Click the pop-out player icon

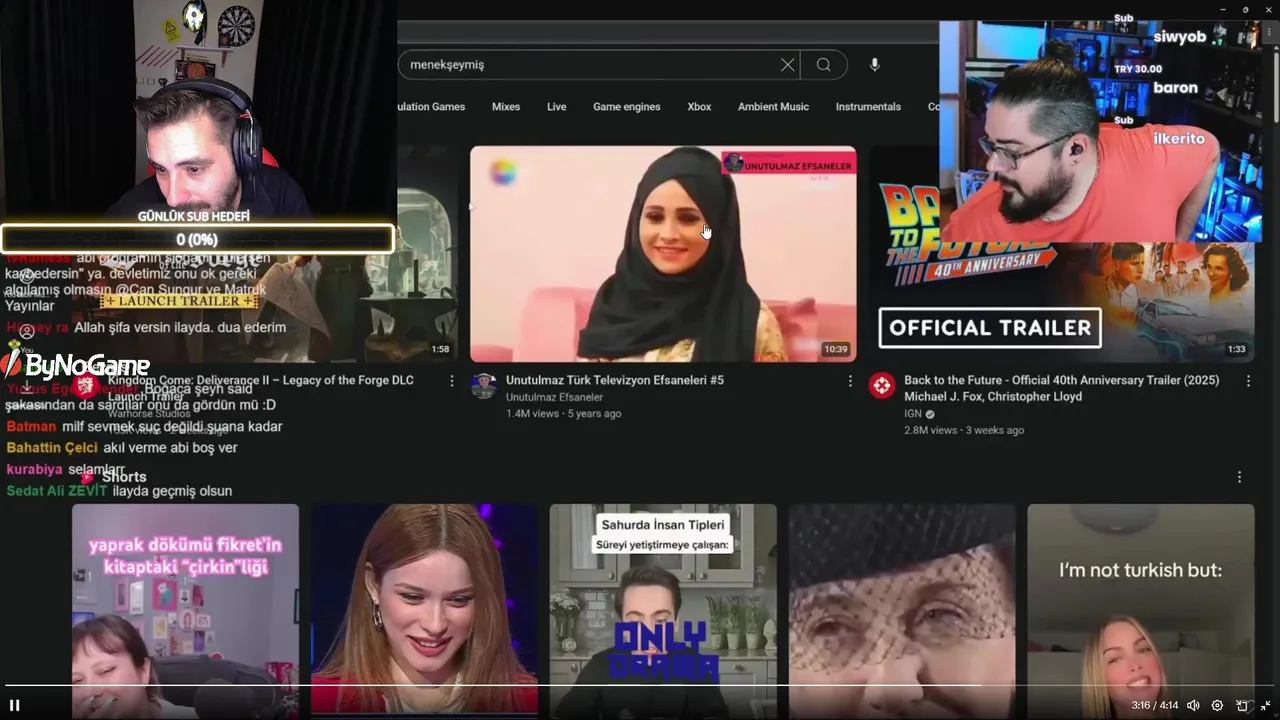click(x=1242, y=705)
